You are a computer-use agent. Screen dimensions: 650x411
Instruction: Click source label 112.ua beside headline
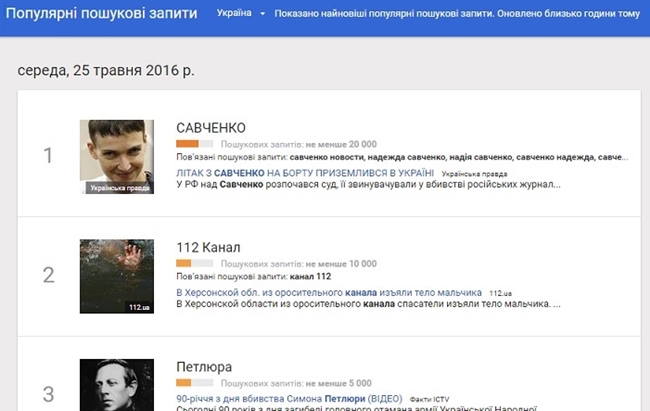[x=500, y=293]
